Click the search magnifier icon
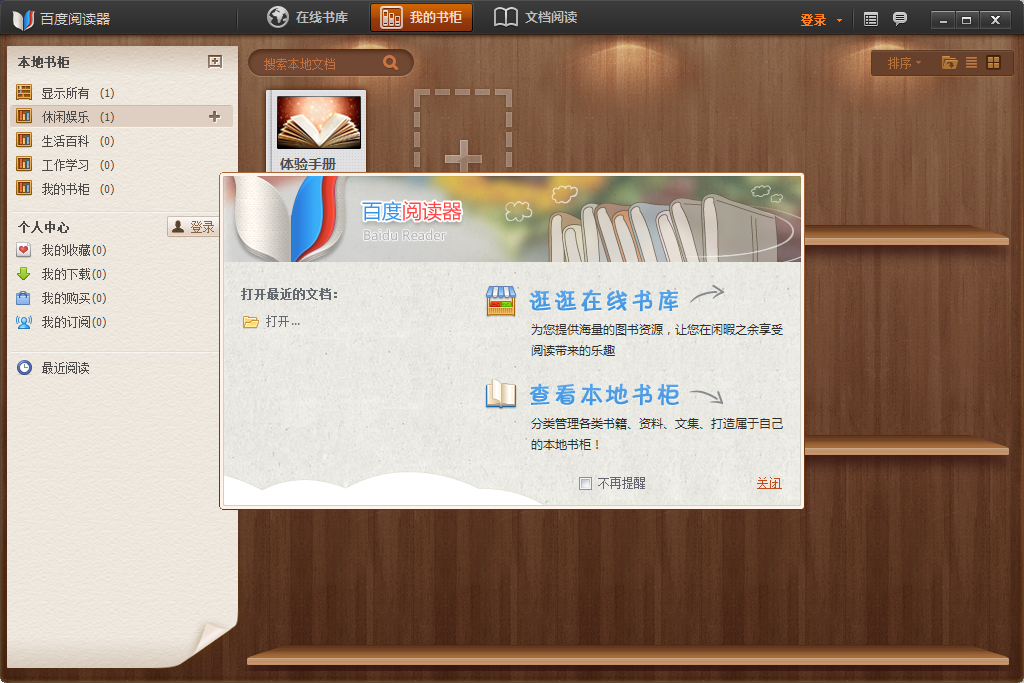 pyautogui.click(x=391, y=63)
